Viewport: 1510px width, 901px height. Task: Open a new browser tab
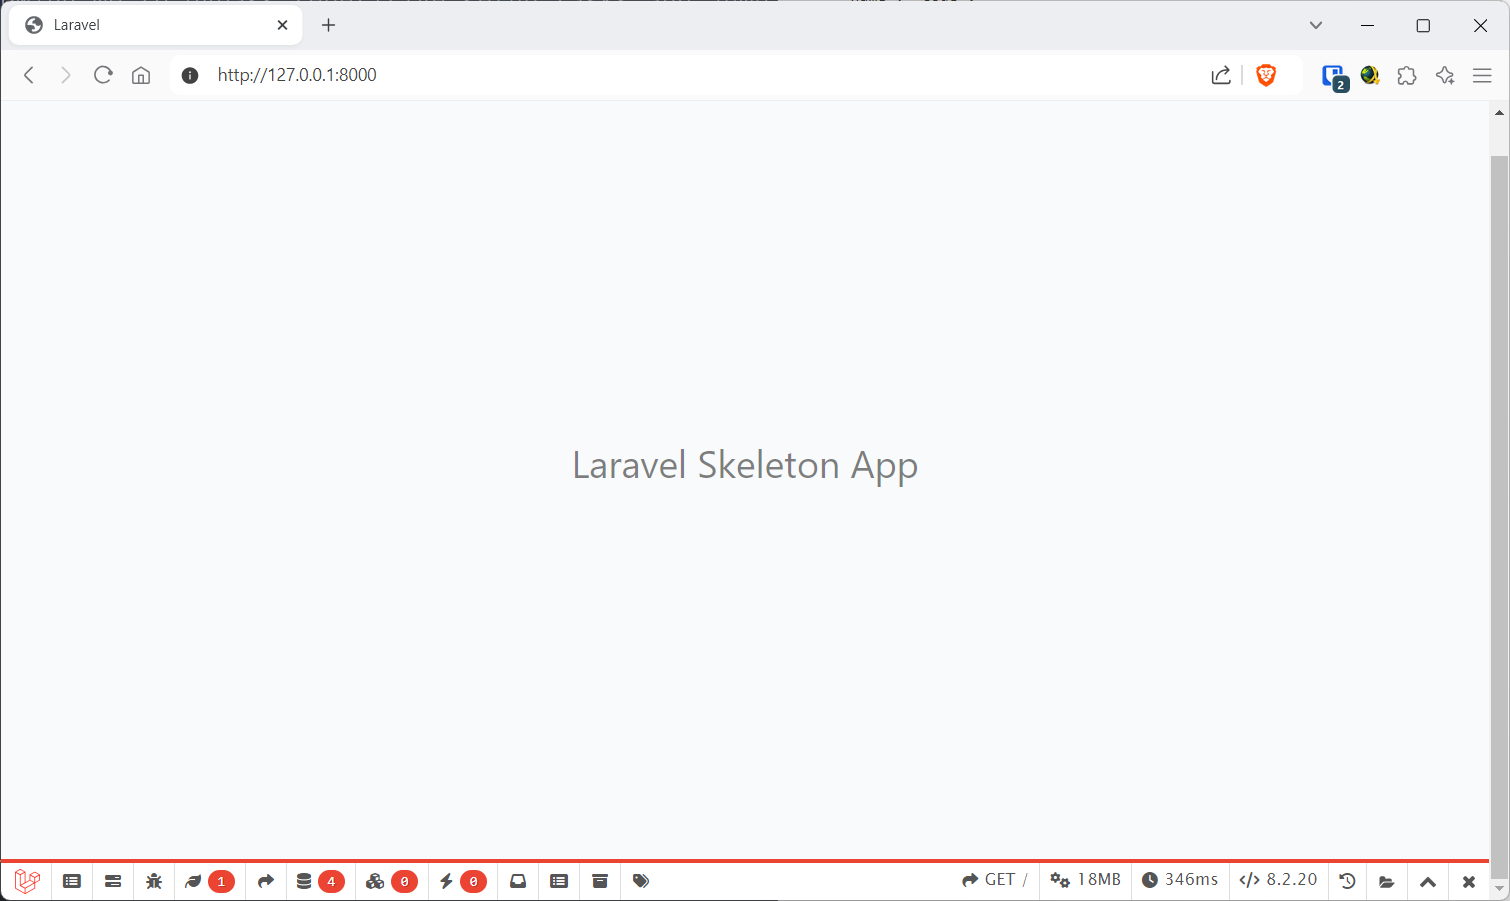pos(329,25)
